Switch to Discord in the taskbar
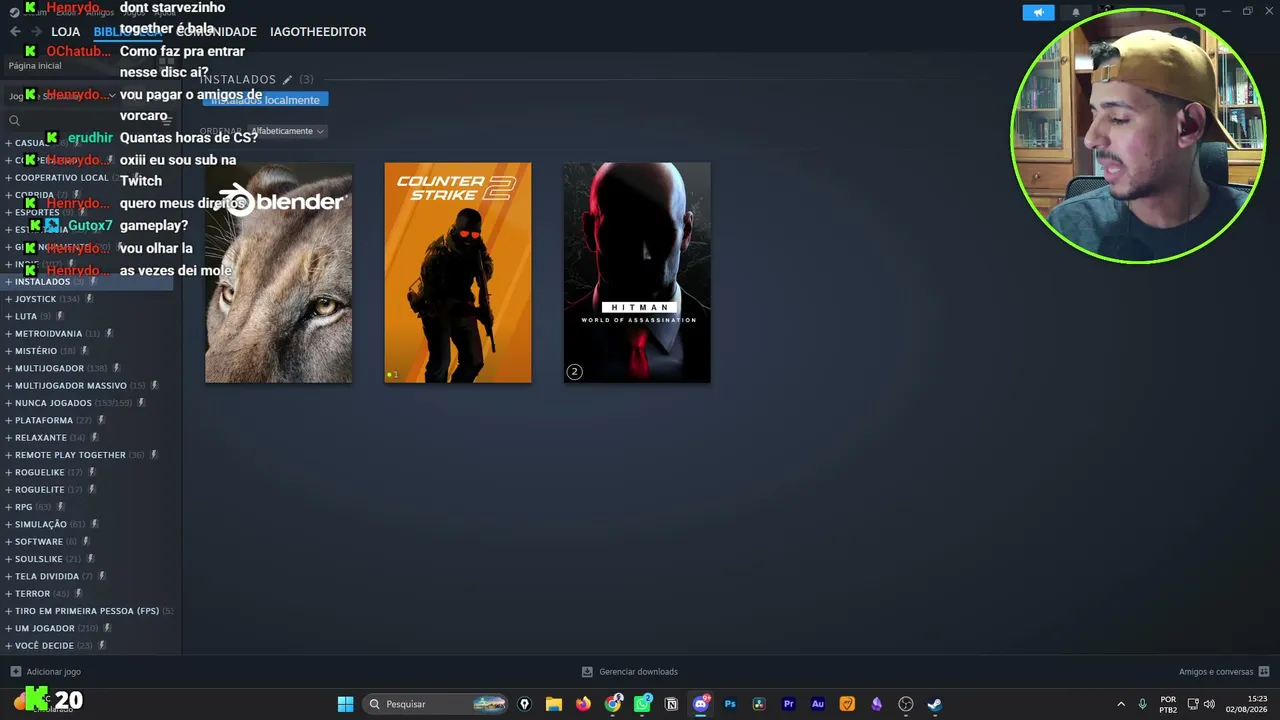 [701, 704]
